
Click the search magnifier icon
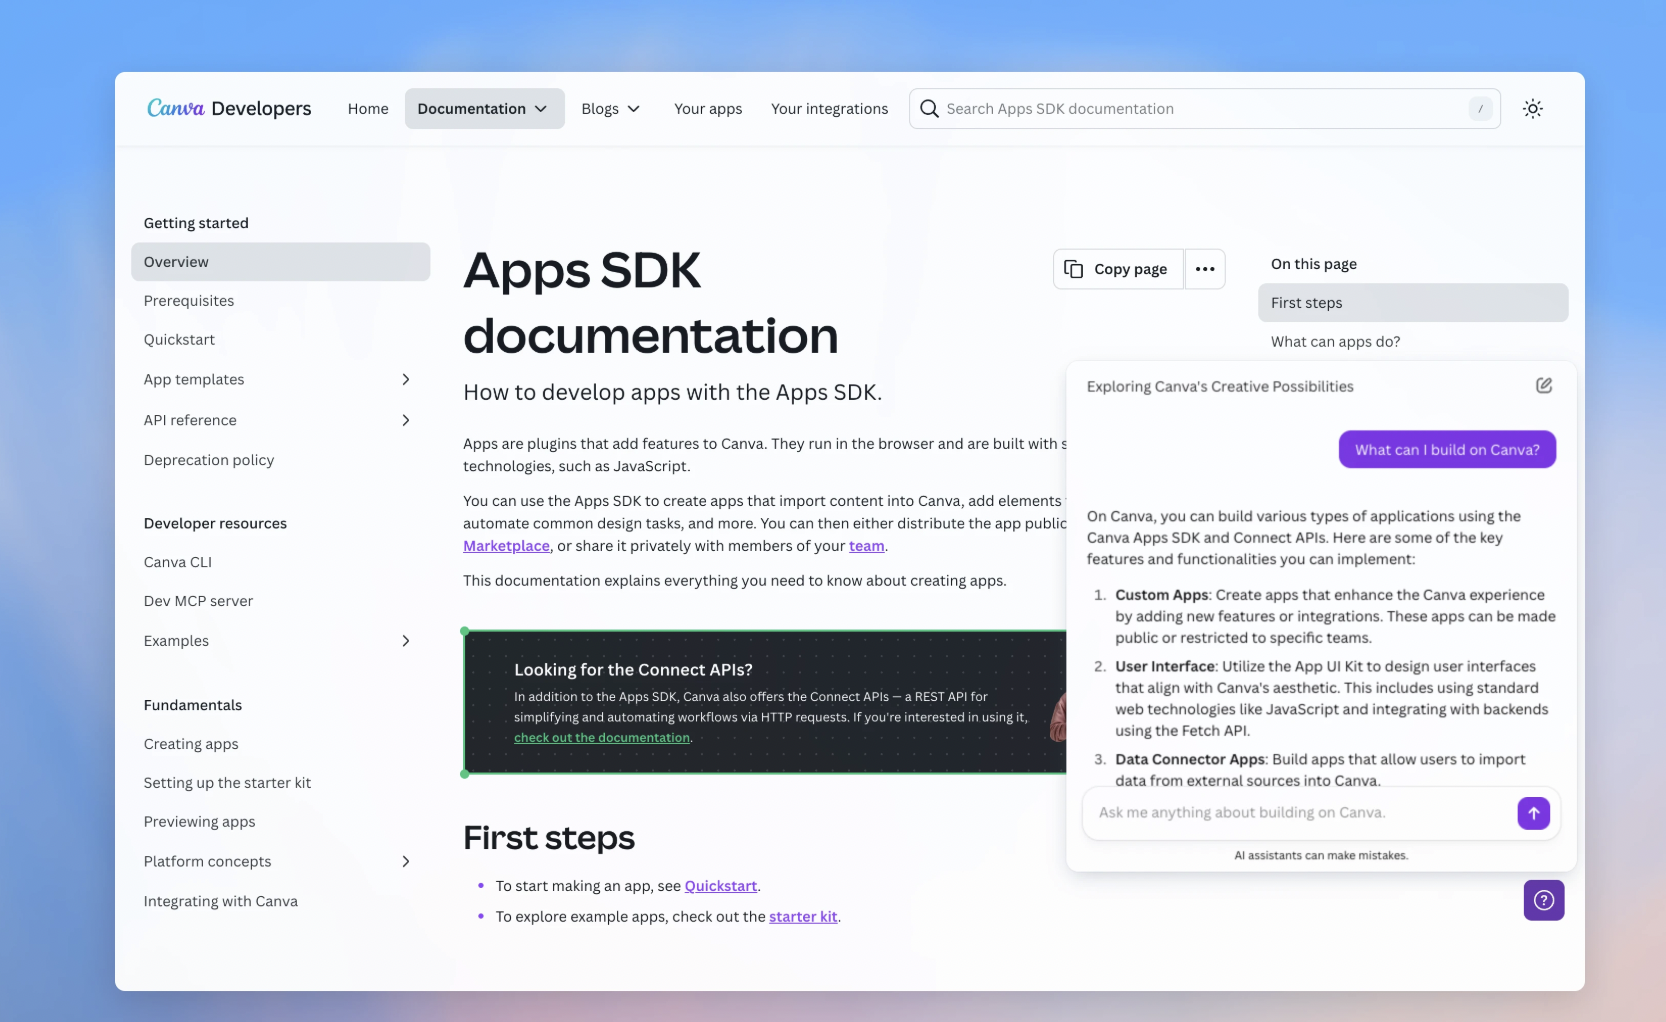pyautogui.click(x=929, y=109)
